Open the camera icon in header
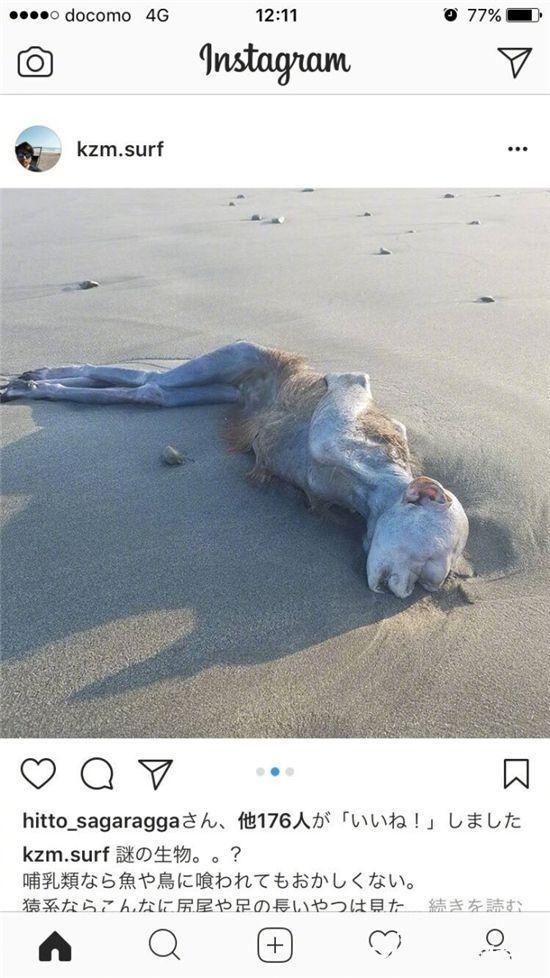This screenshot has height=978, width=550. 36,62
